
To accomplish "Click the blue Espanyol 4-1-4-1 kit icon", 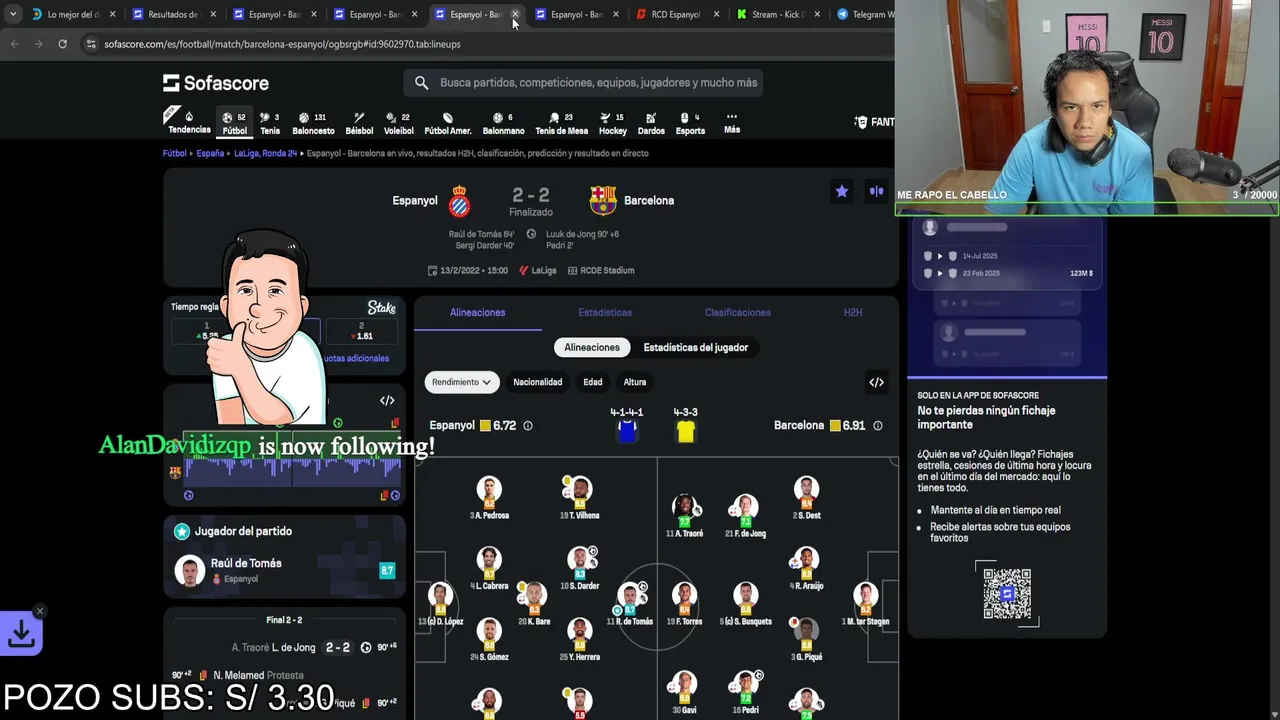I will tap(627, 431).
